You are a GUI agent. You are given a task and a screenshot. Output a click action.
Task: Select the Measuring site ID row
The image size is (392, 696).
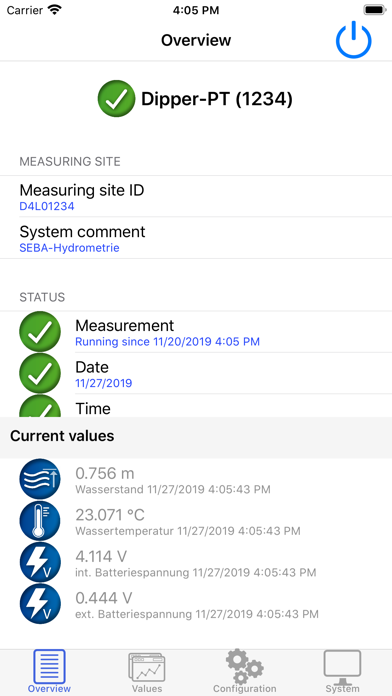point(196,197)
